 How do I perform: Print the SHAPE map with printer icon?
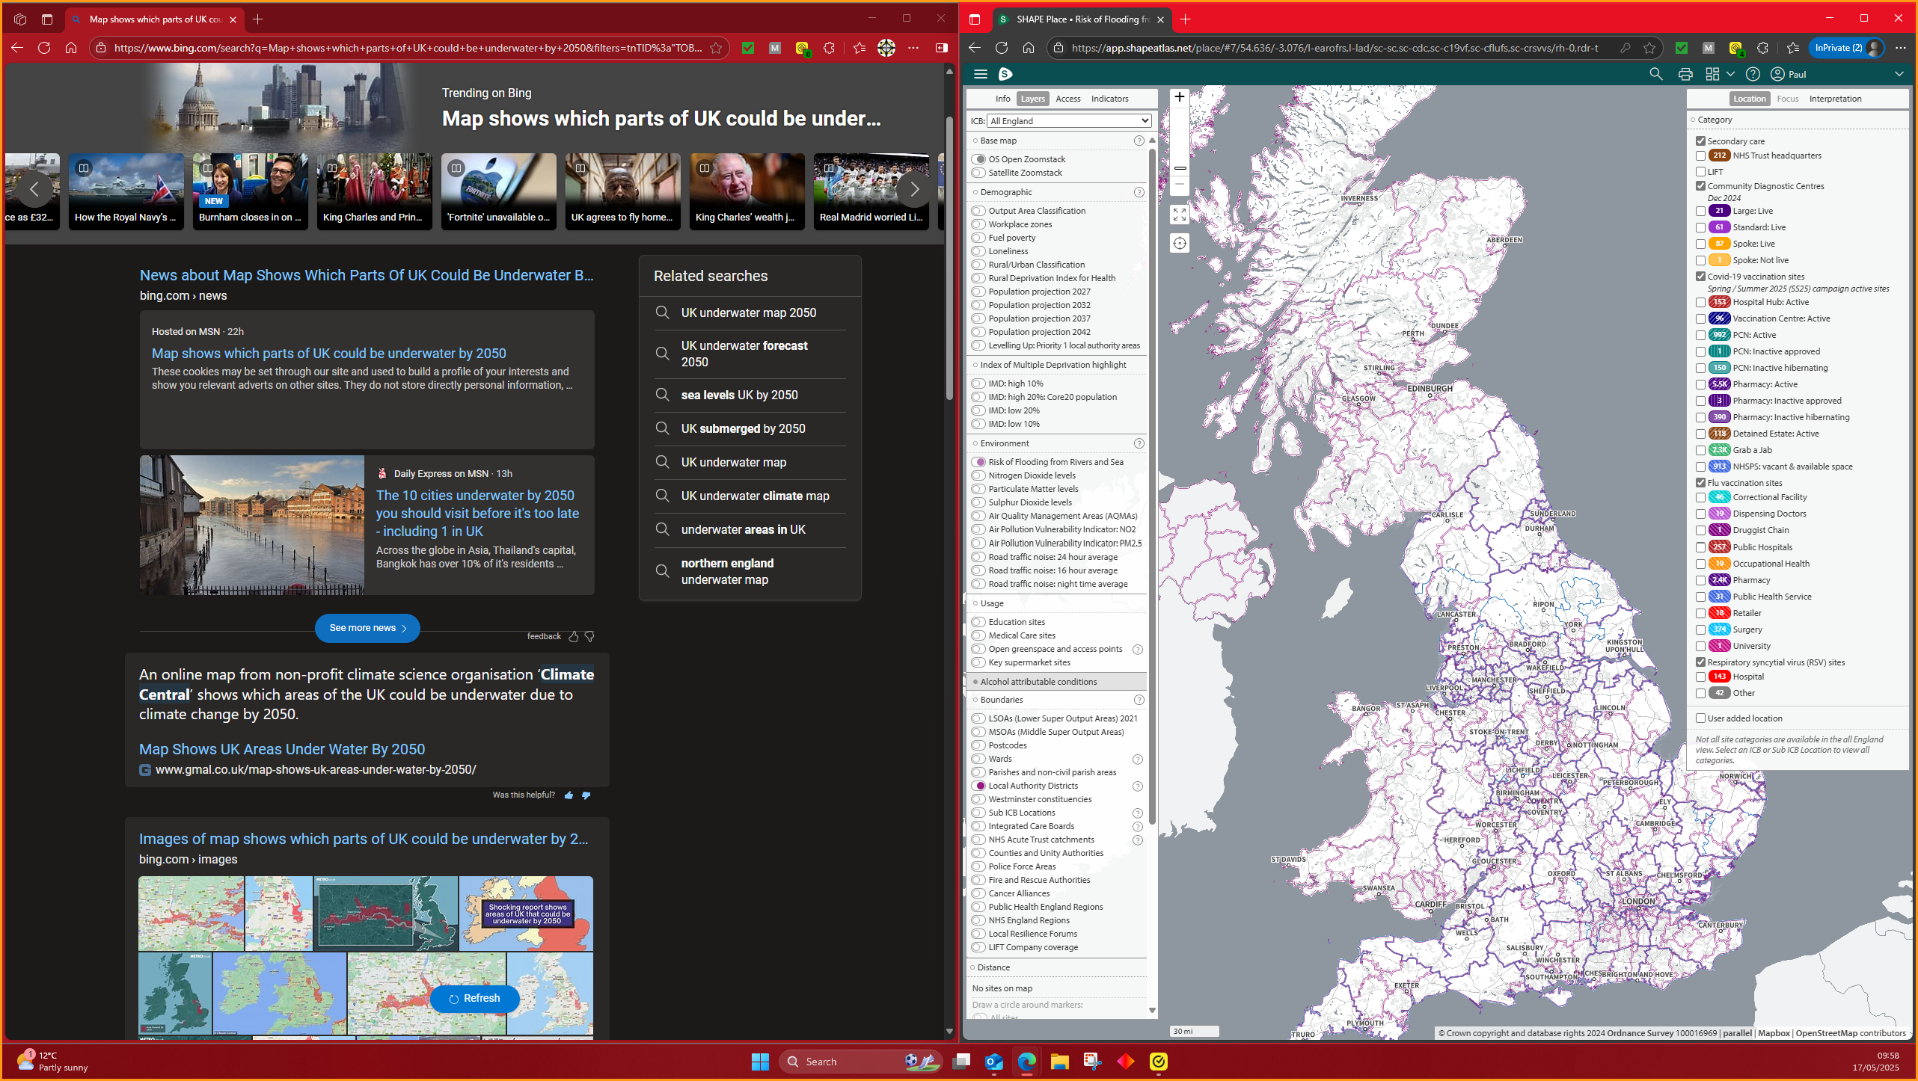(1685, 74)
